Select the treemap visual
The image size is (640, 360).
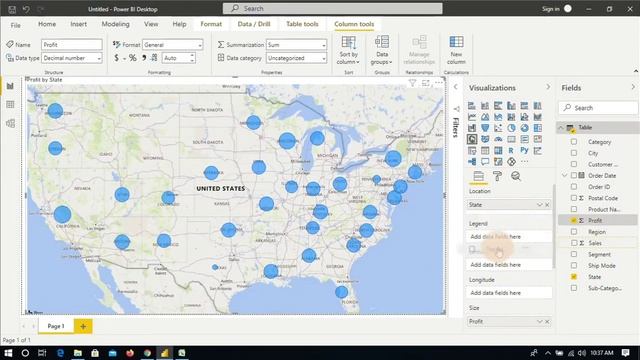click(x=538, y=128)
